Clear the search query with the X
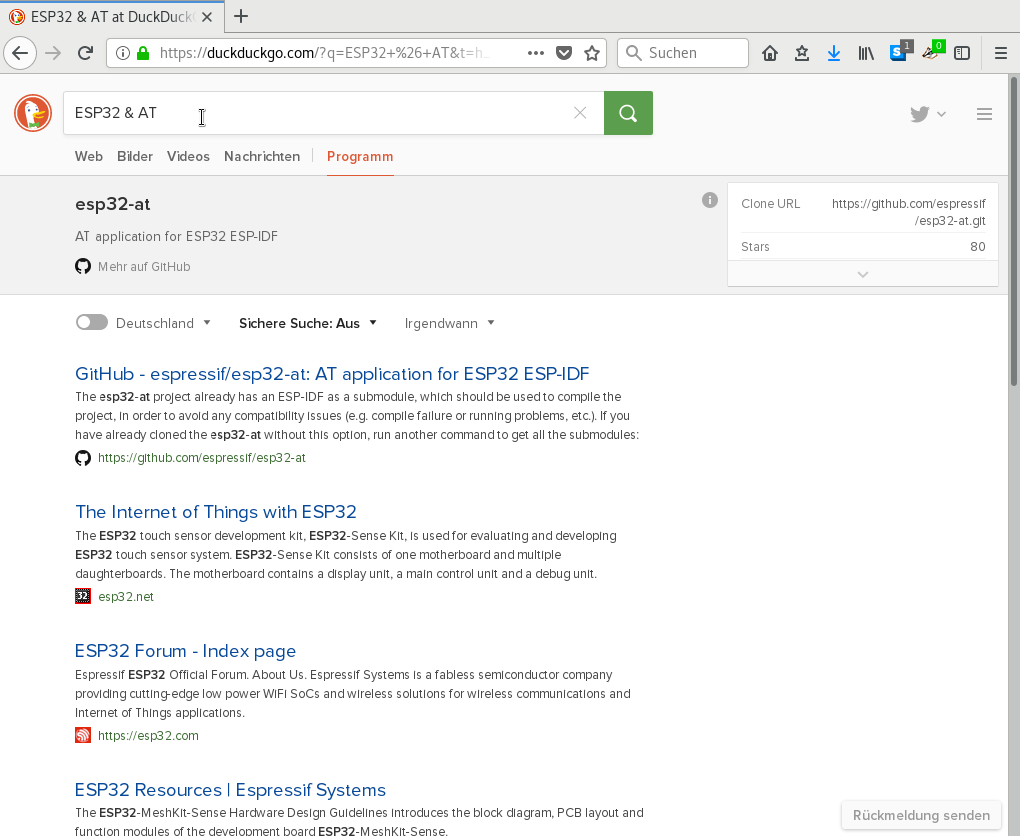1020x836 pixels. coord(580,113)
